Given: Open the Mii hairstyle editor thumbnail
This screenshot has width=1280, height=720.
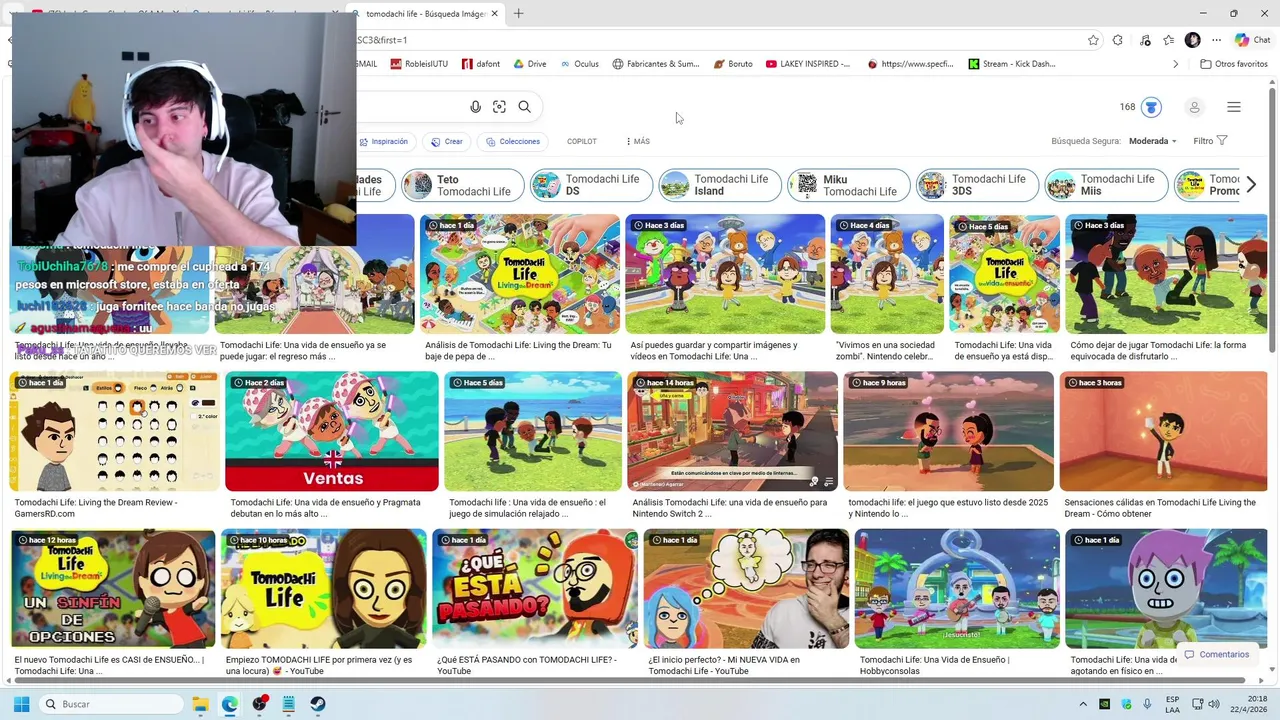Looking at the screenshot, I should pyautogui.click(x=114, y=431).
